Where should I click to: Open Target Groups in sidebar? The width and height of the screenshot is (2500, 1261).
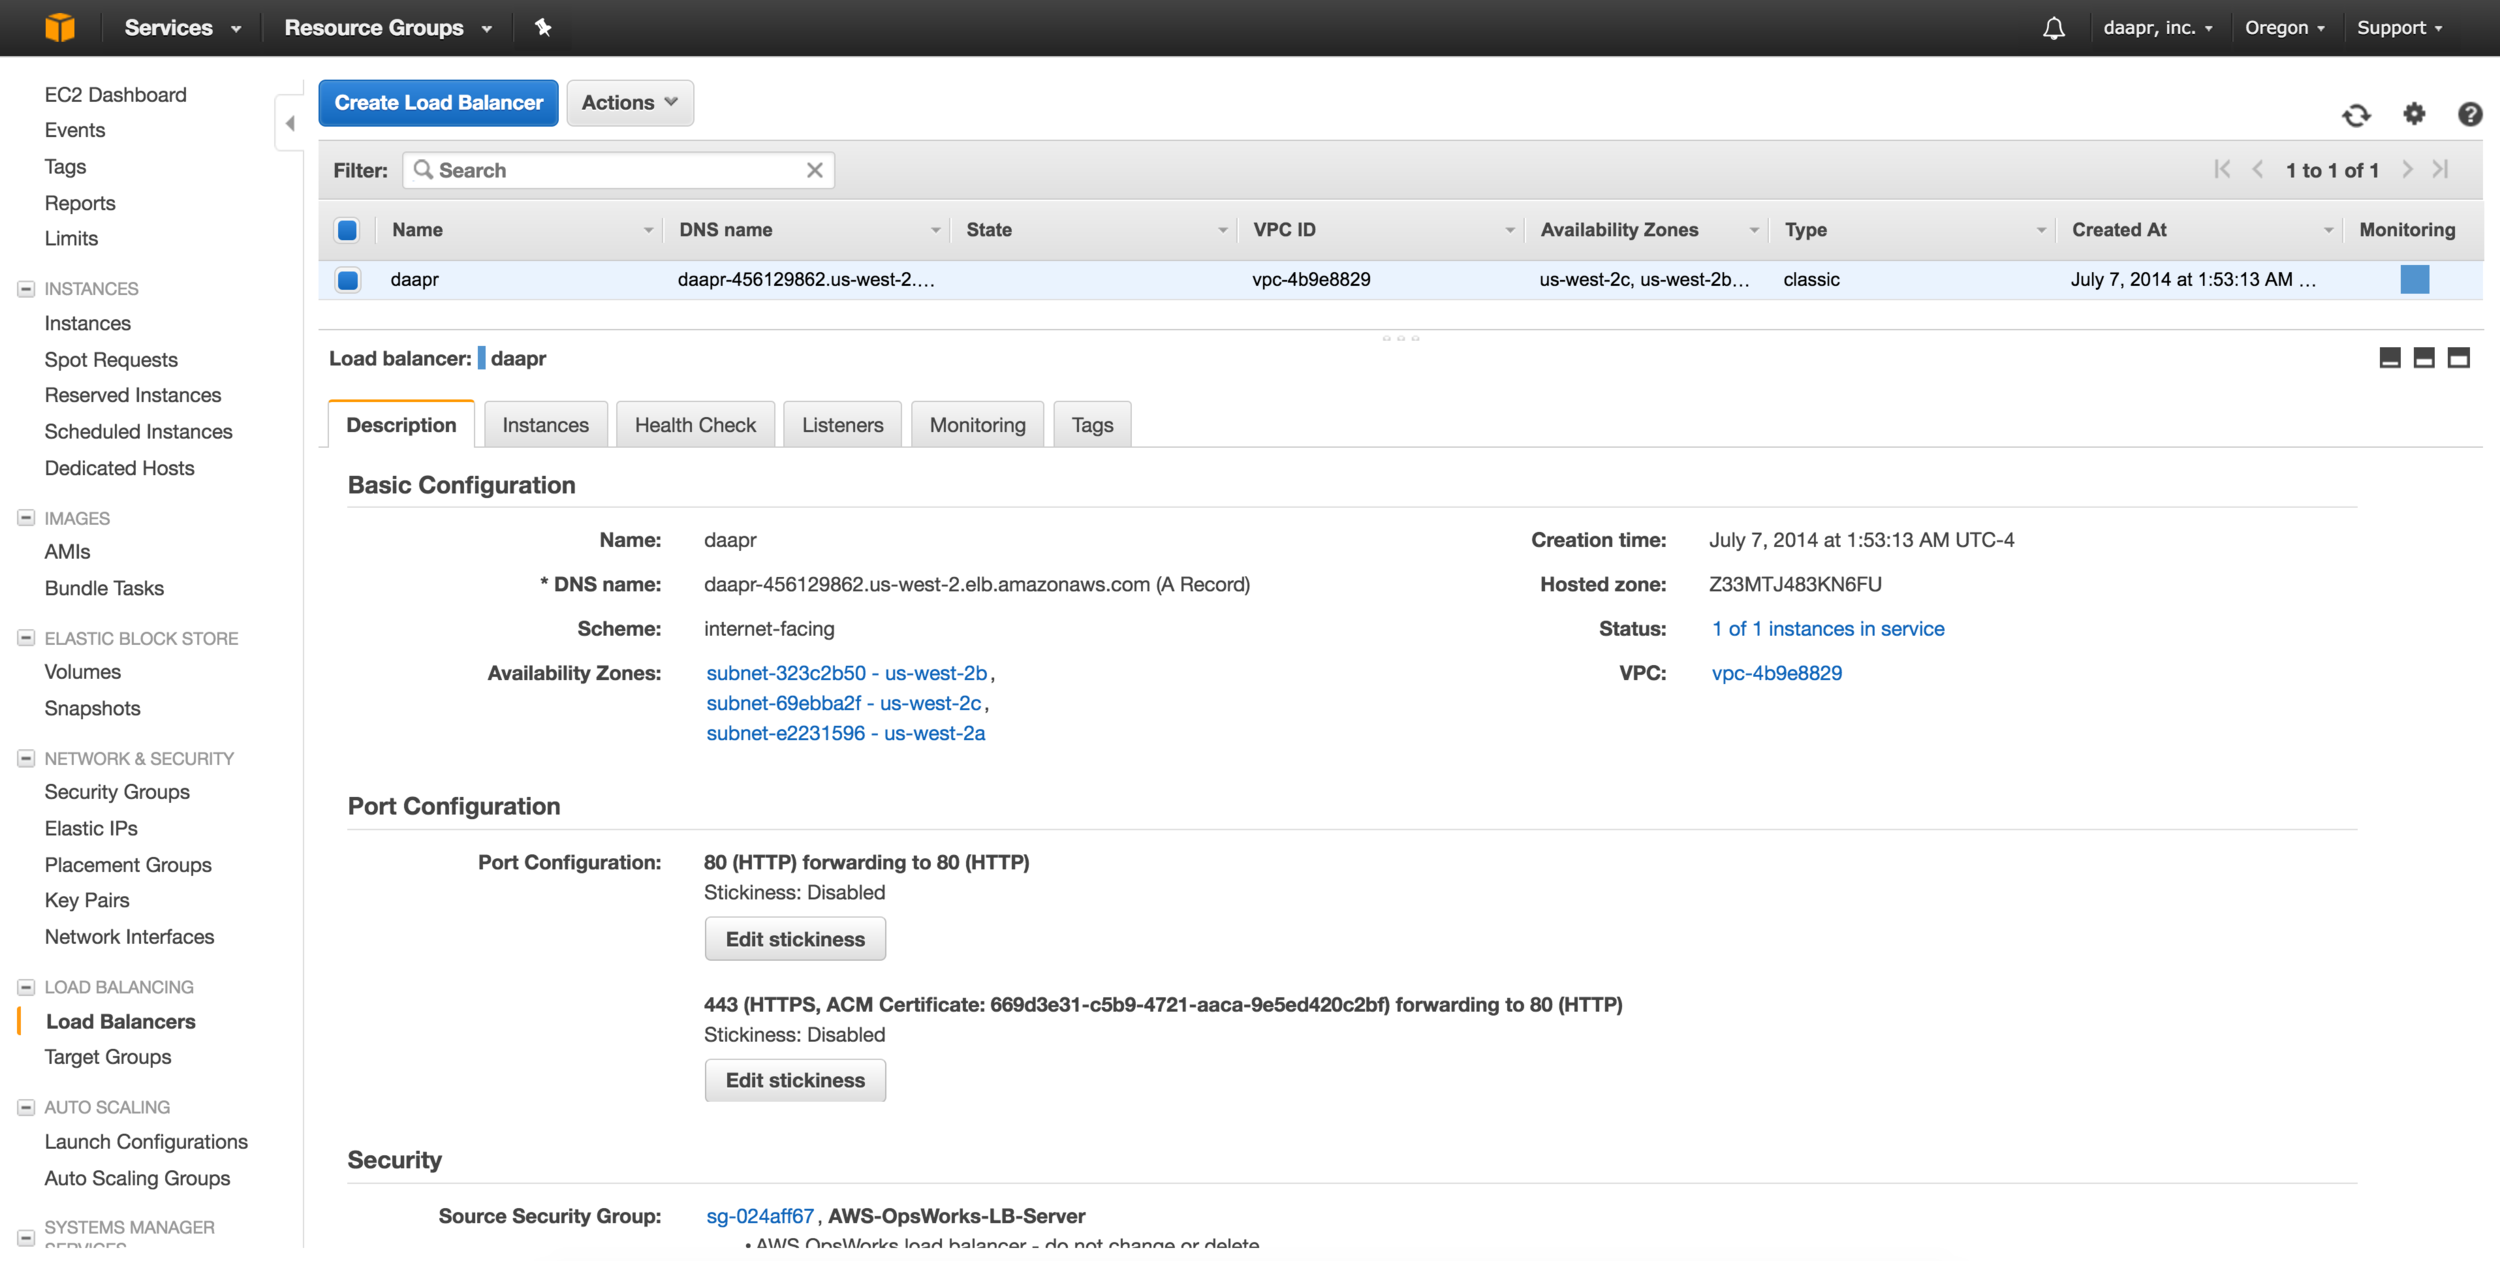tap(108, 1057)
